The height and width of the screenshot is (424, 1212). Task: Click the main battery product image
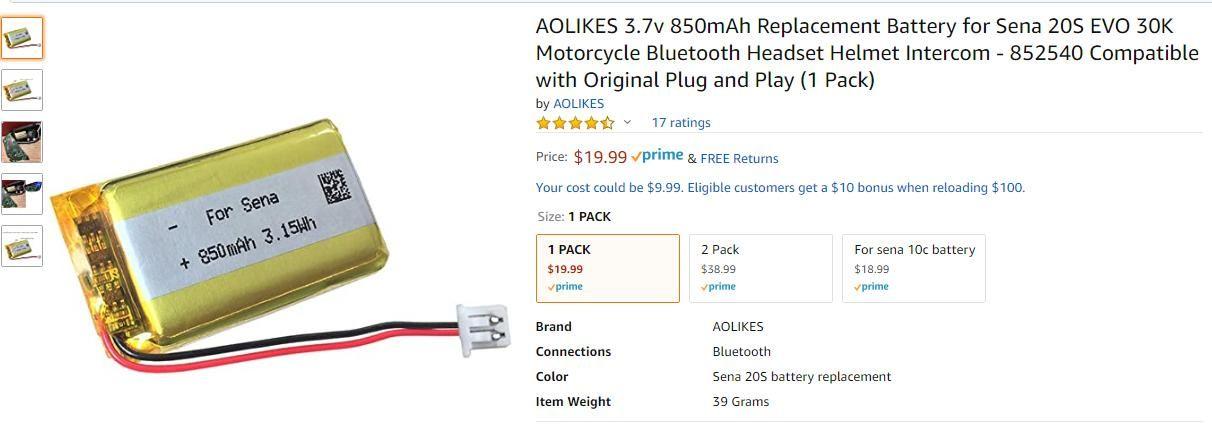click(279, 240)
